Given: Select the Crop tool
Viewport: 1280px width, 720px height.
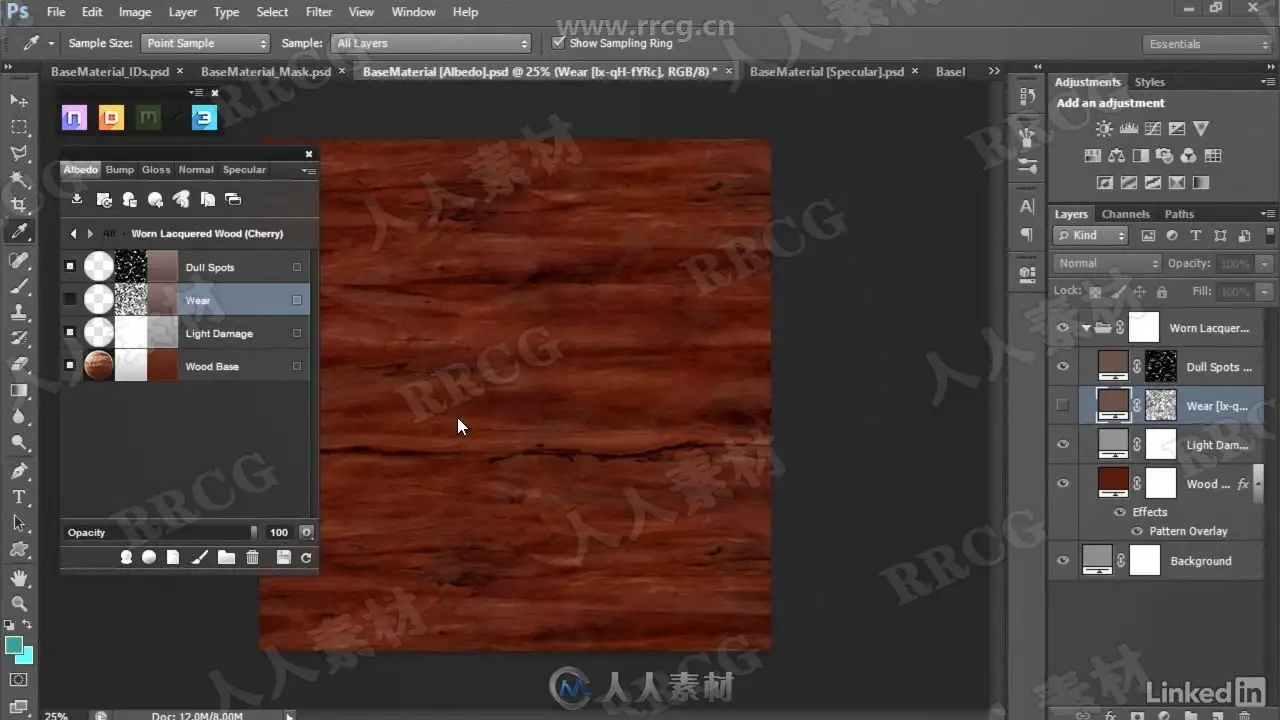Looking at the screenshot, I should click(x=19, y=205).
